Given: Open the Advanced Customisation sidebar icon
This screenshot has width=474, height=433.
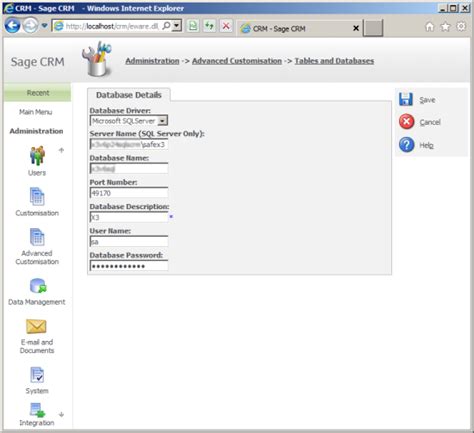Looking at the screenshot, I should click(37, 237).
